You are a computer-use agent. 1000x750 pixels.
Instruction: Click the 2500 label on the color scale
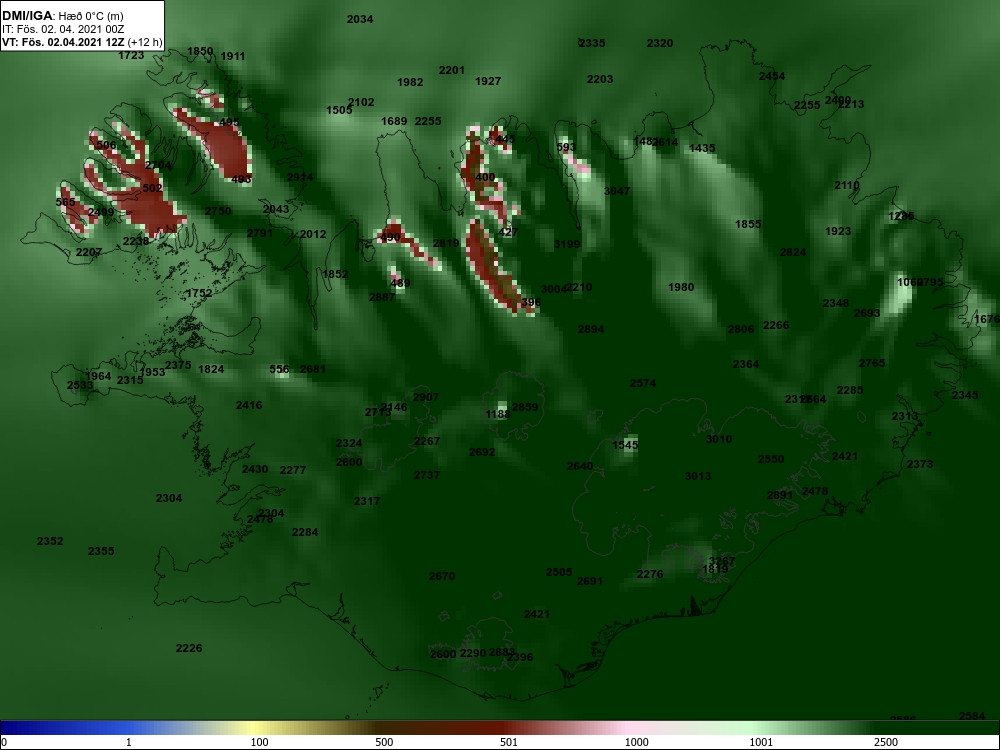pyautogui.click(x=886, y=742)
